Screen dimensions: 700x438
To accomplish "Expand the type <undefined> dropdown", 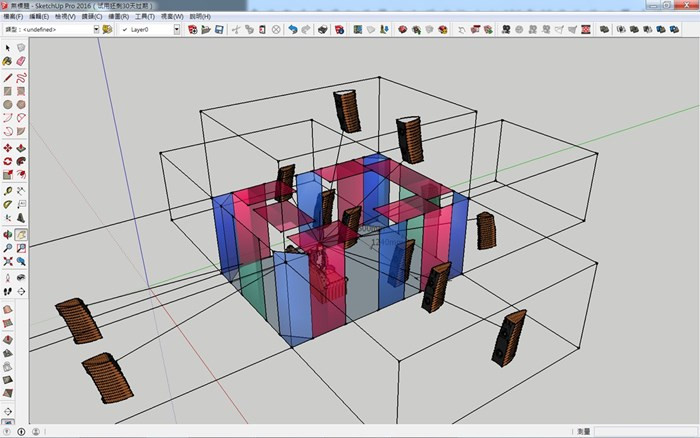I will coord(96,30).
